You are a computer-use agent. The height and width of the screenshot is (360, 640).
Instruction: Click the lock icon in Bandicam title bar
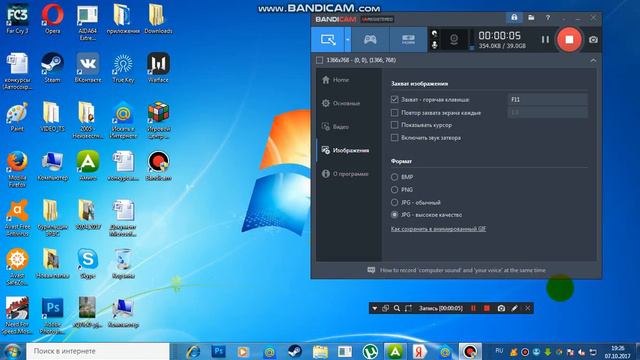514,18
